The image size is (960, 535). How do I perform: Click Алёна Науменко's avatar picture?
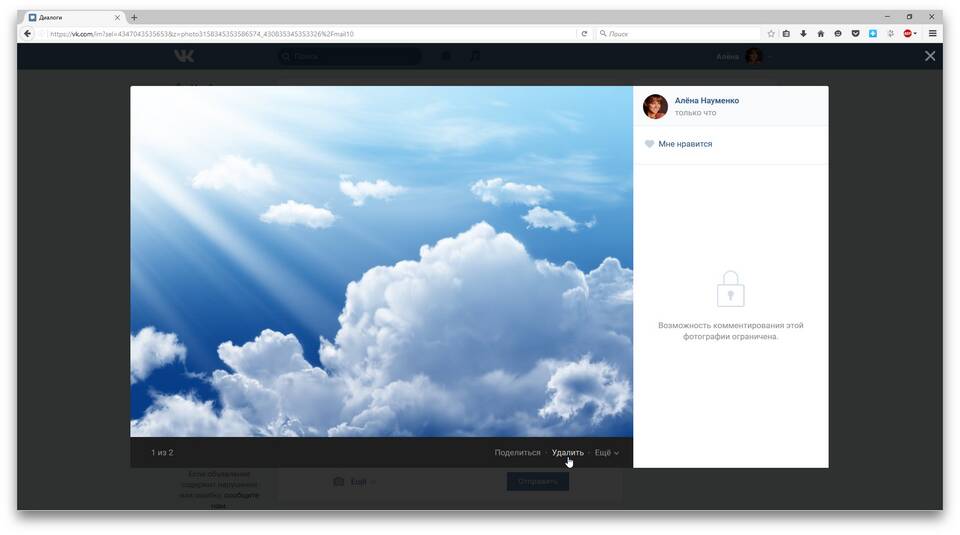(x=655, y=107)
